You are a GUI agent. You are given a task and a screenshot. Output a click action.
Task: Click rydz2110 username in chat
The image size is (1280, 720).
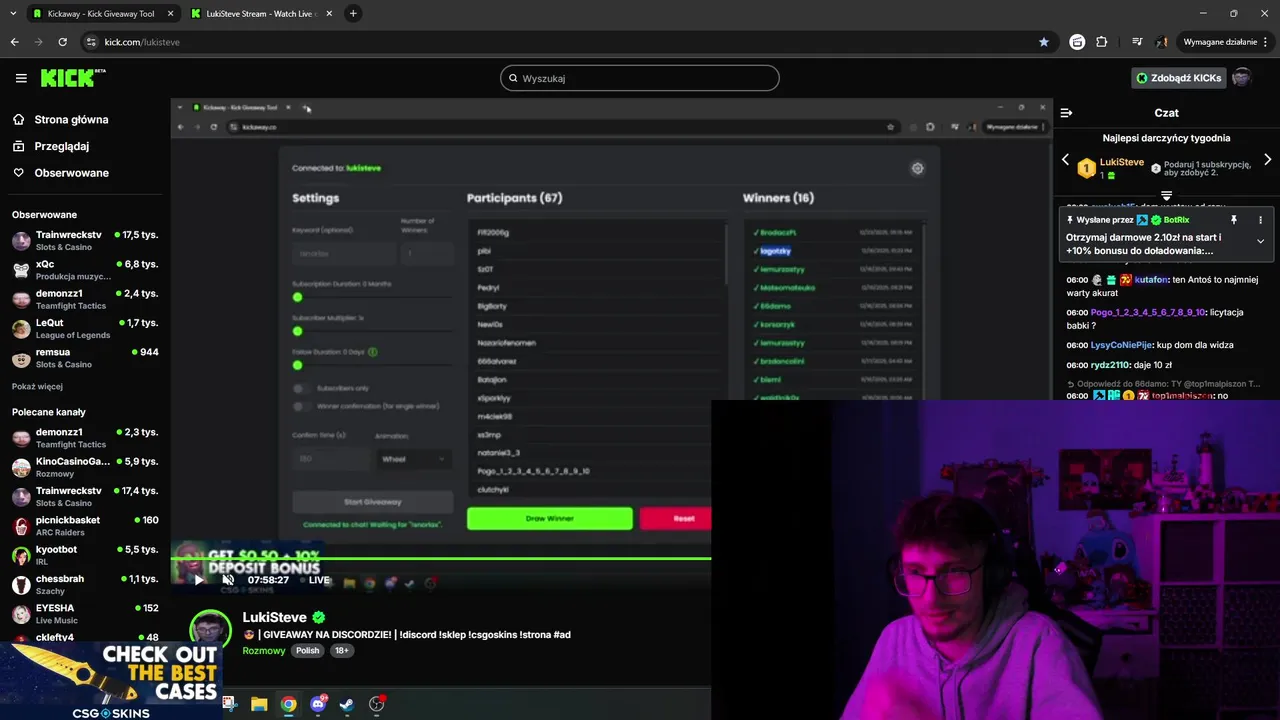pyautogui.click(x=1110, y=365)
